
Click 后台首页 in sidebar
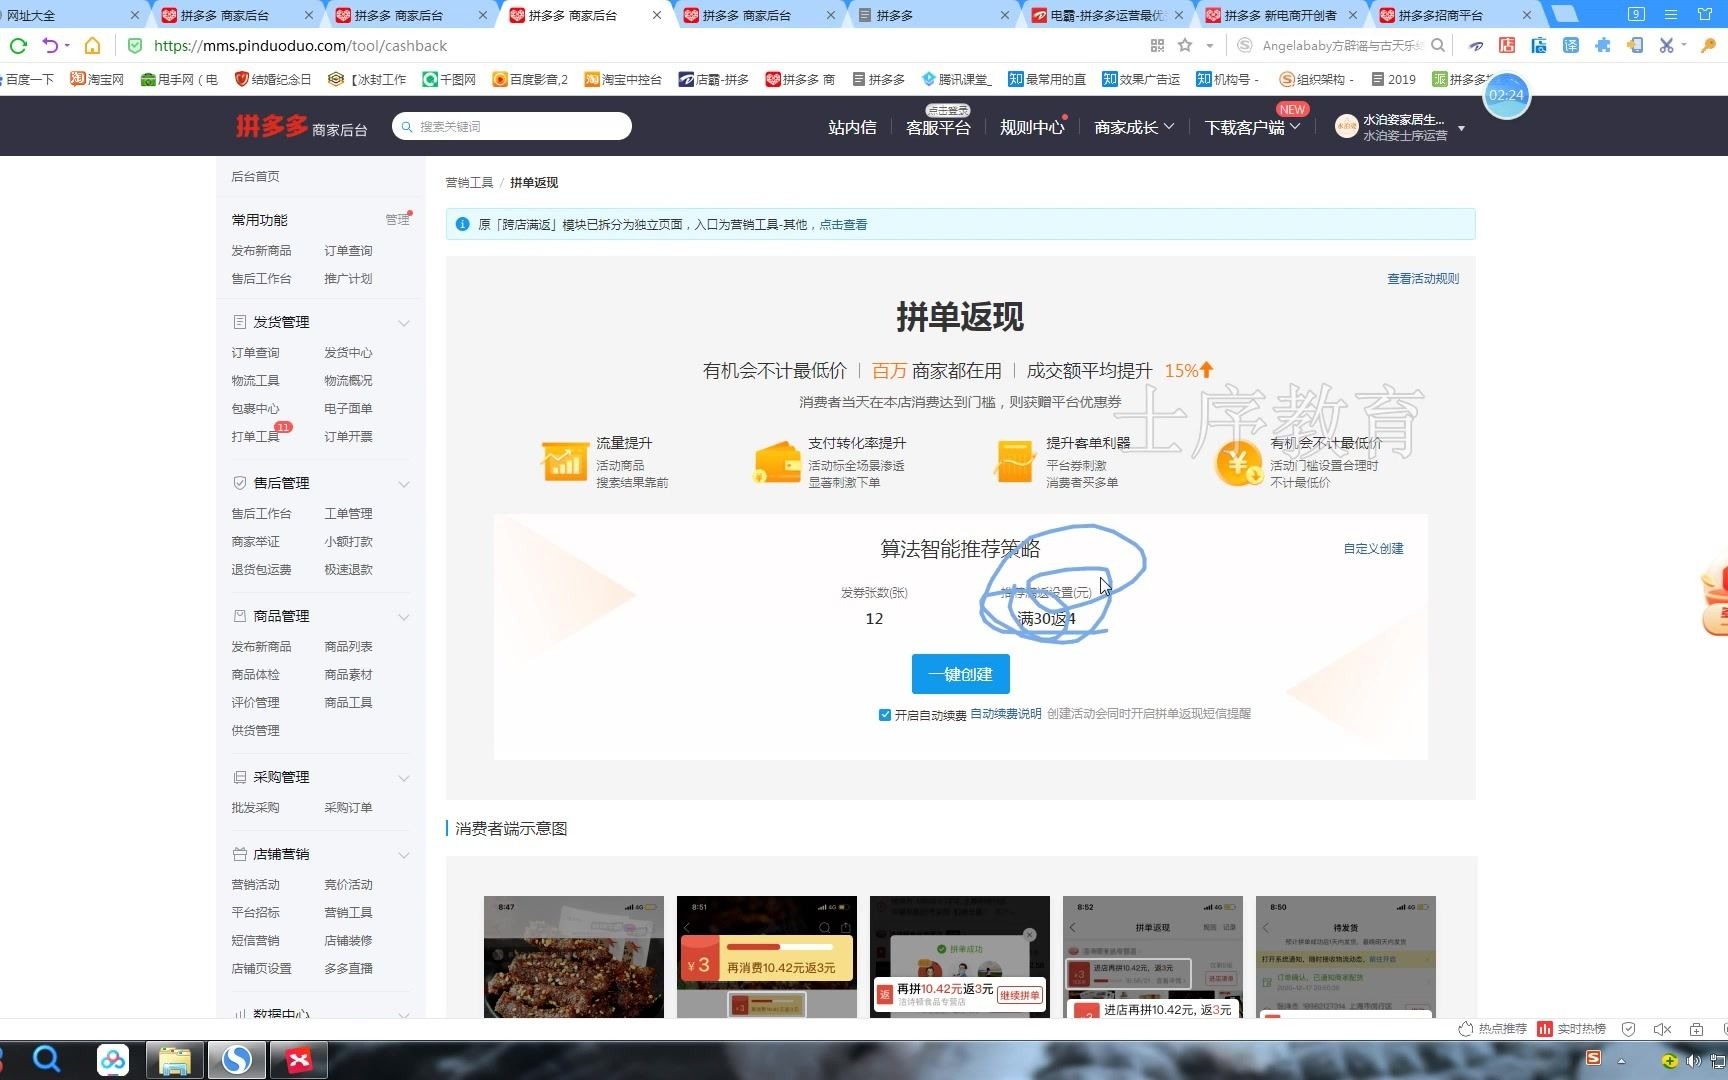(x=255, y=177)
